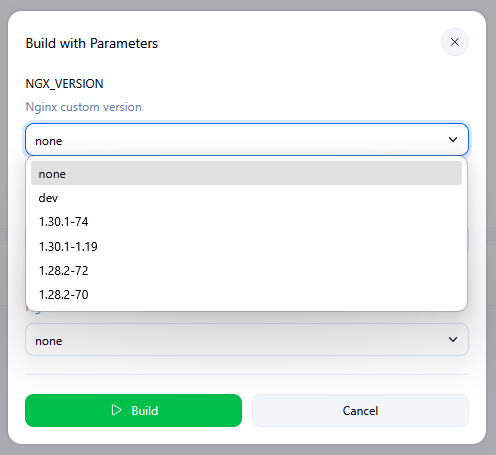Click the chevron arrow of NGX_VERSION dropdown
This screenshot has width=496, height=455.
tap(453, 139)
